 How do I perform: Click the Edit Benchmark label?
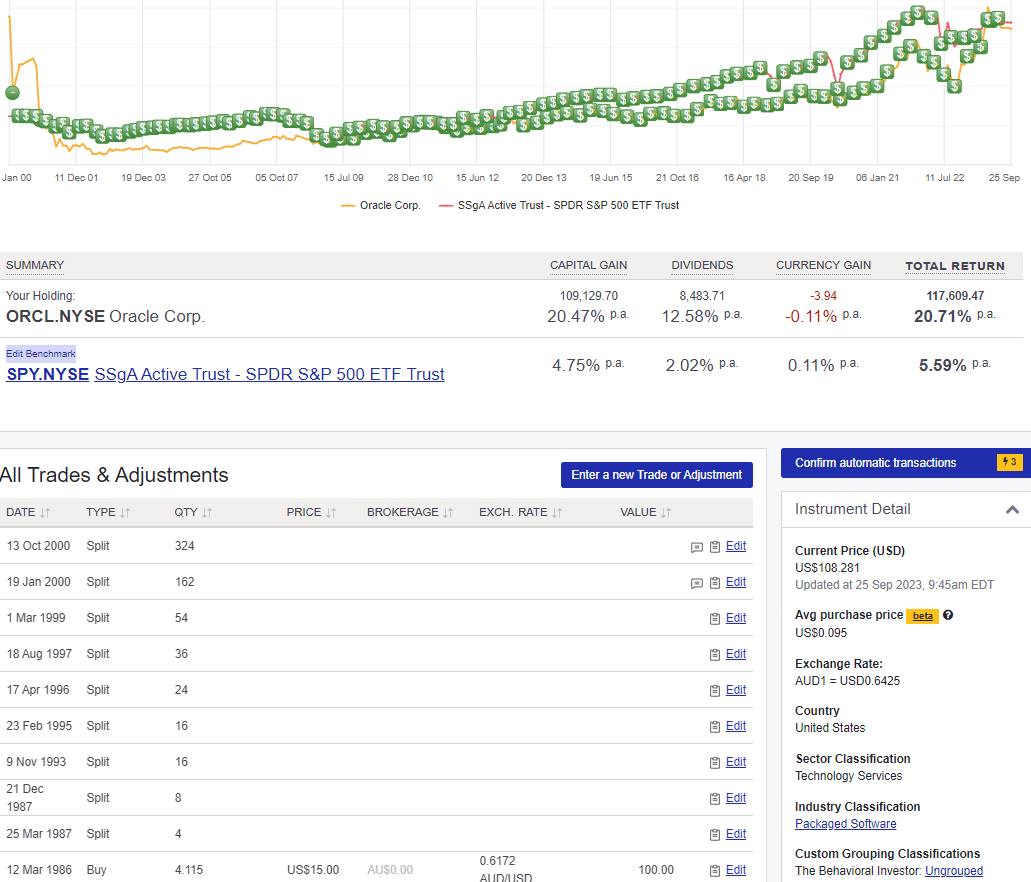(40, 353)
